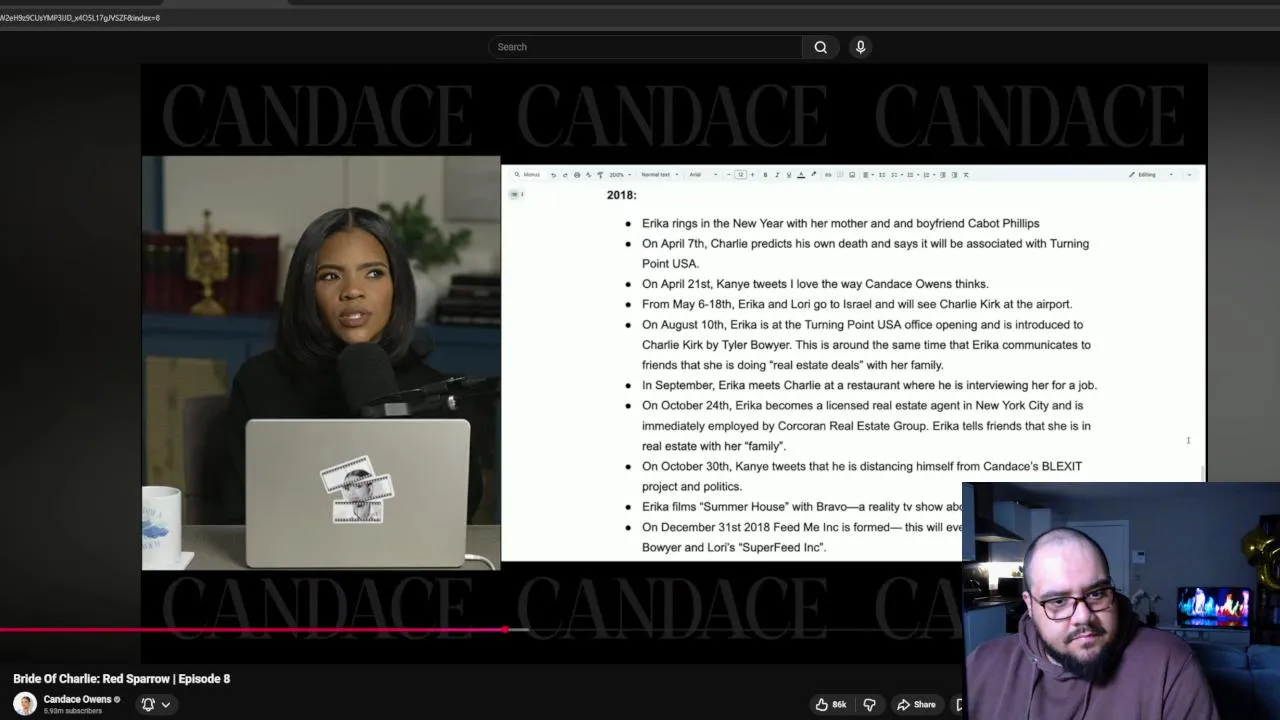Click the decrease indent icon
Image resolution: width=1280 pixels, height=720 pixels.
942,175
